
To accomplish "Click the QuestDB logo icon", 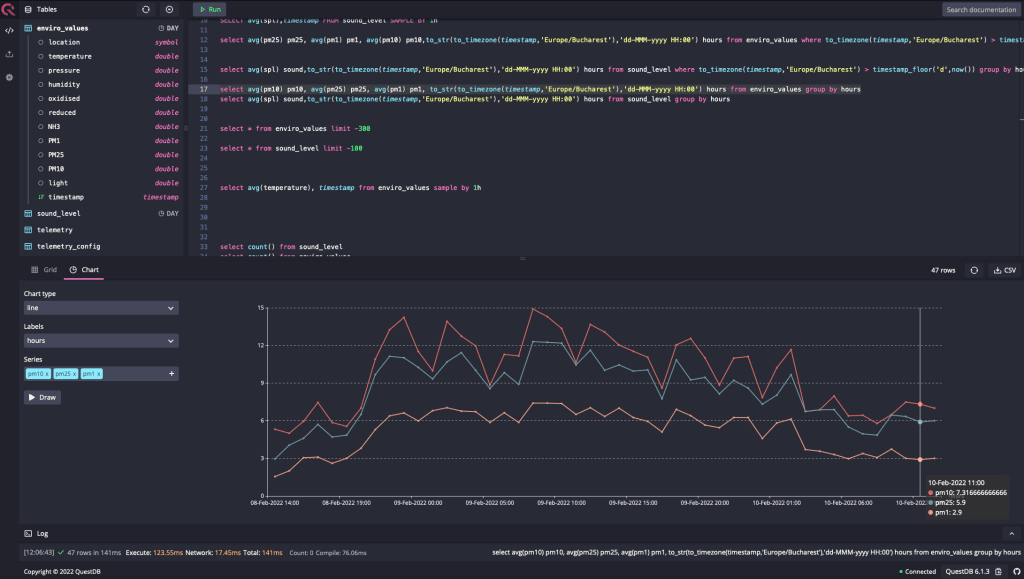I will pos(9,9).
